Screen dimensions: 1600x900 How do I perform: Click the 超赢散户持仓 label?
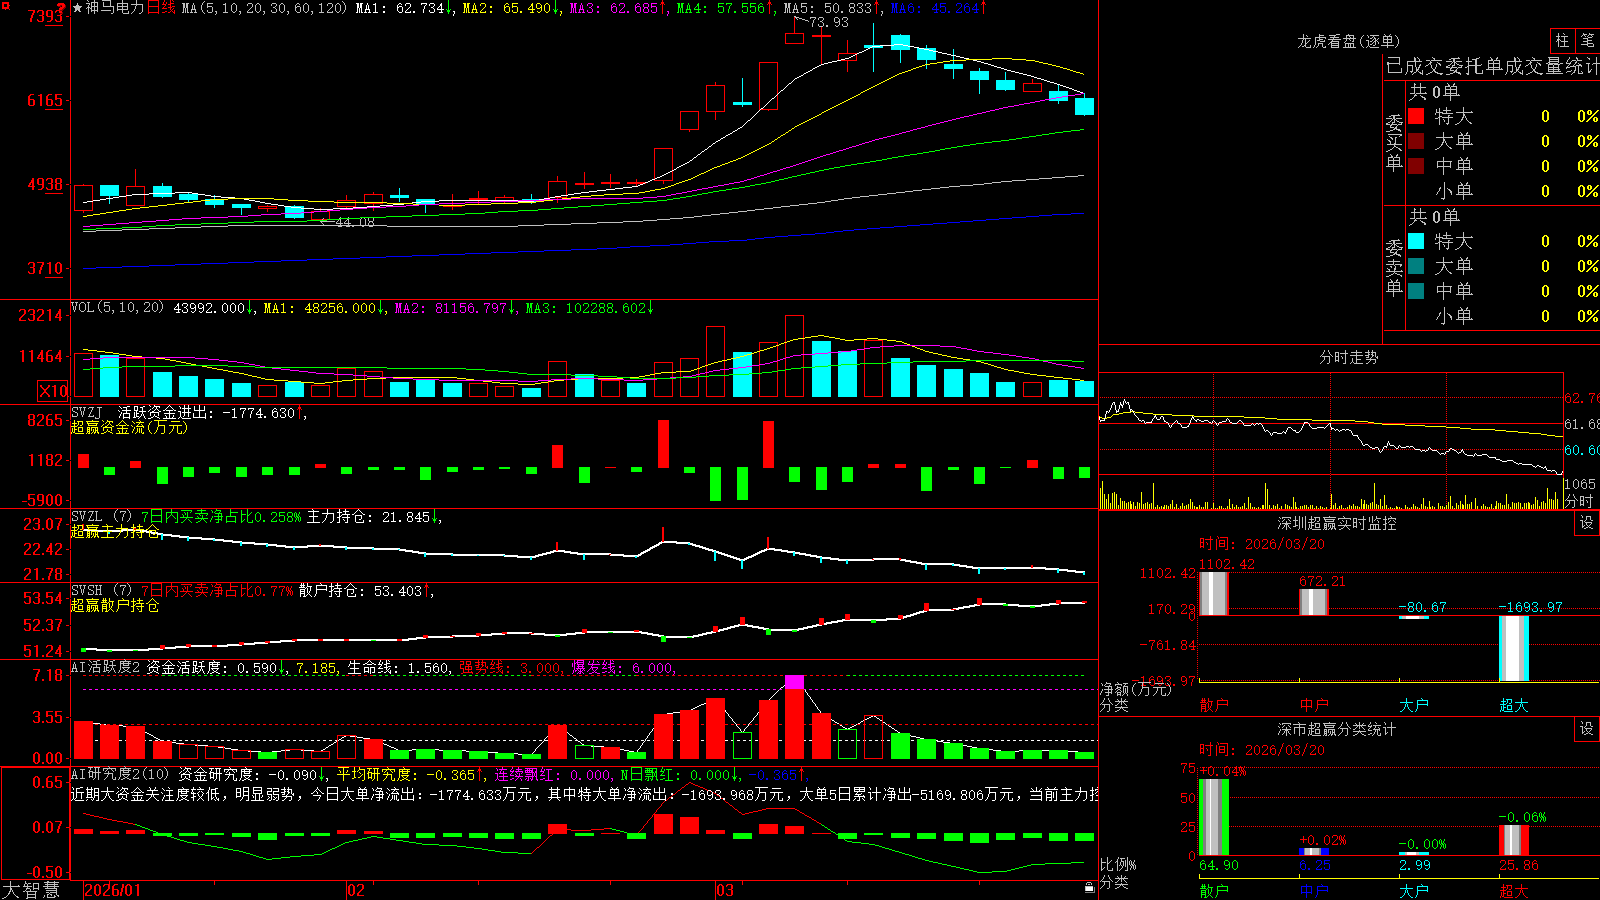coord(115,605)
